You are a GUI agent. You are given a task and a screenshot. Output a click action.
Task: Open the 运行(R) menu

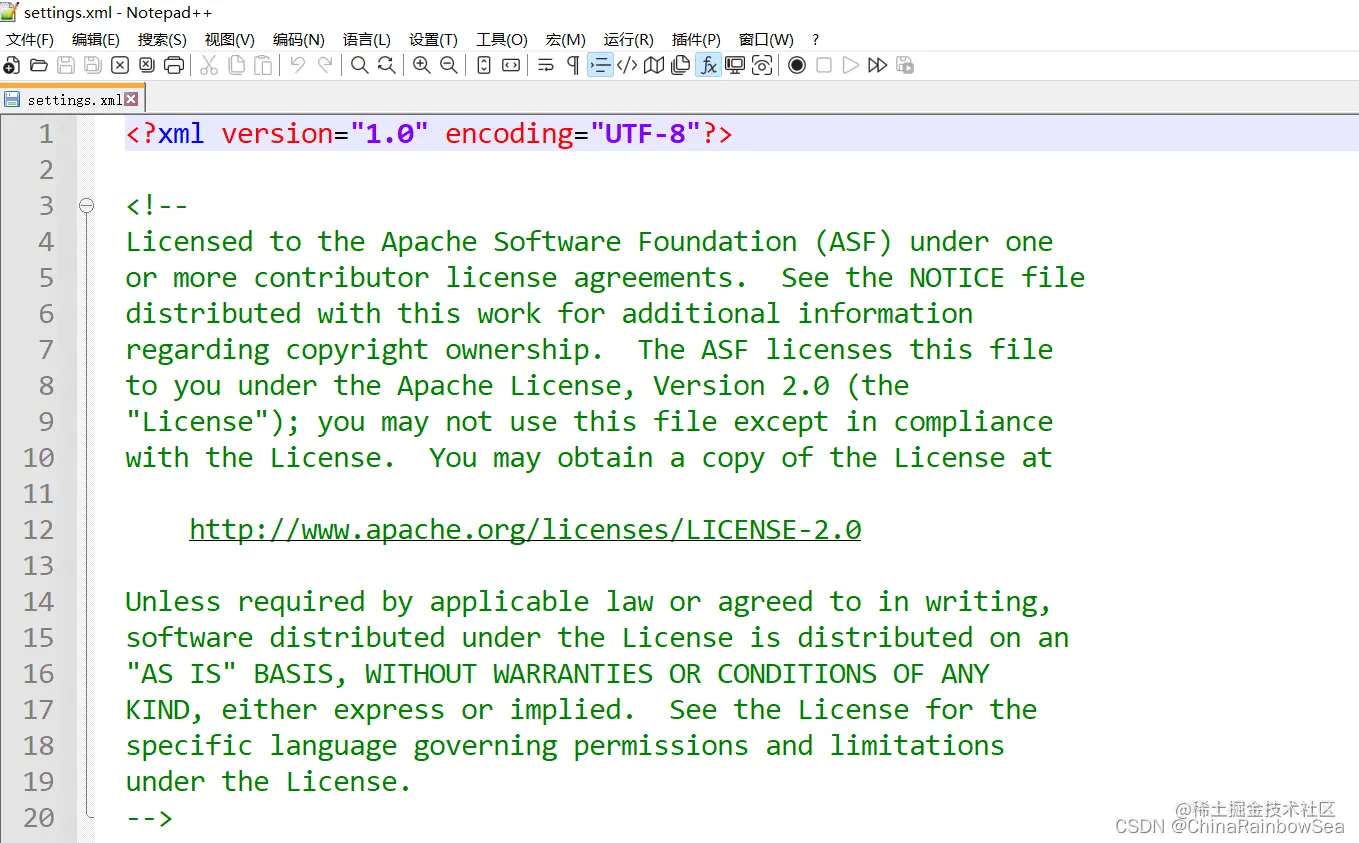pyautogui.click(x=629, y=39)
